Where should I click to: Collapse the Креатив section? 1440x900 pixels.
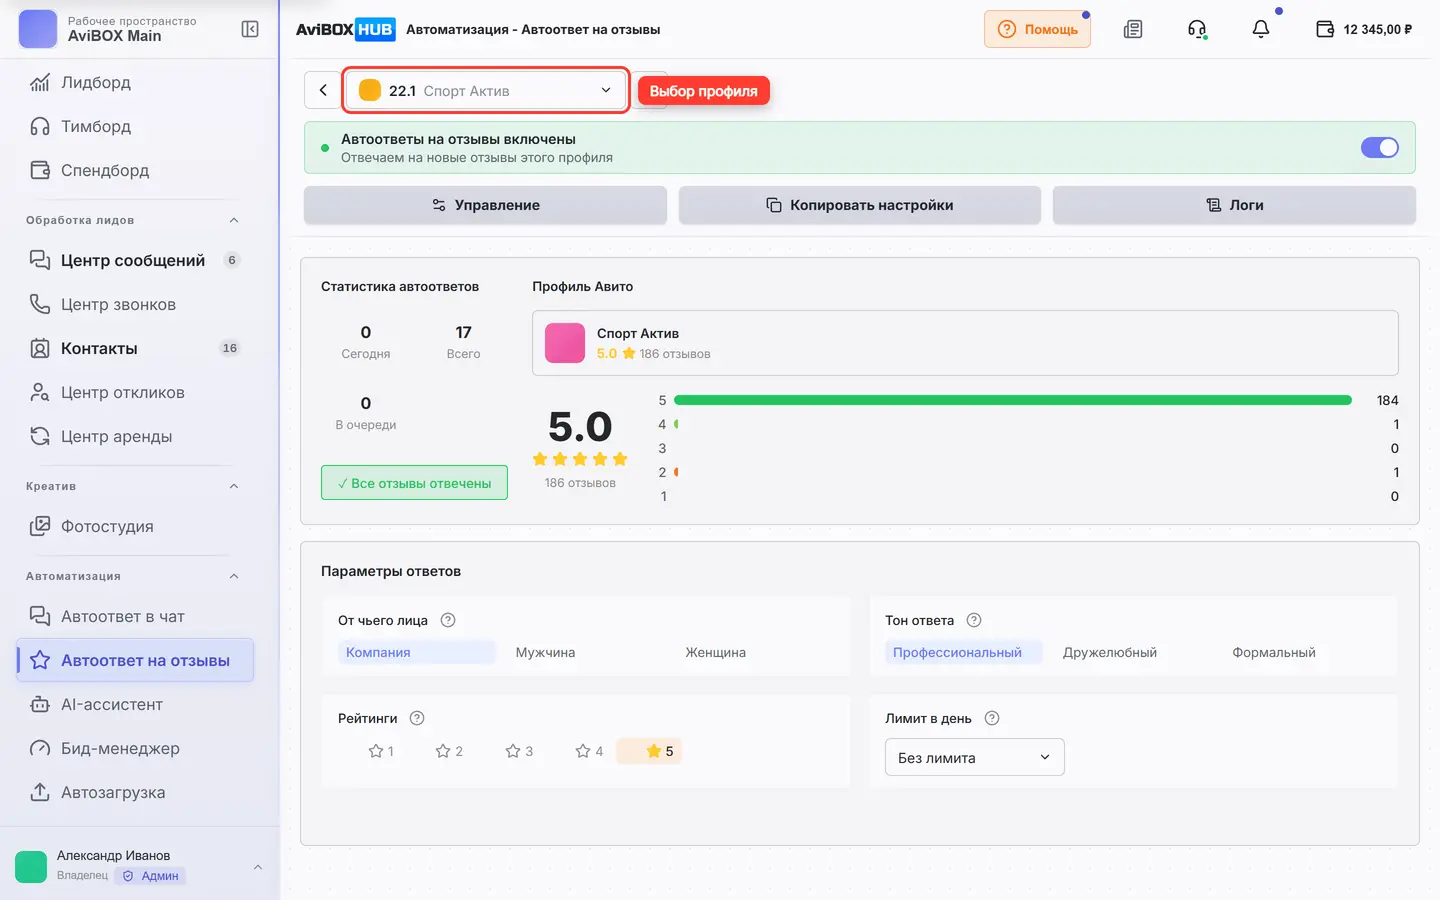(234, 486)
